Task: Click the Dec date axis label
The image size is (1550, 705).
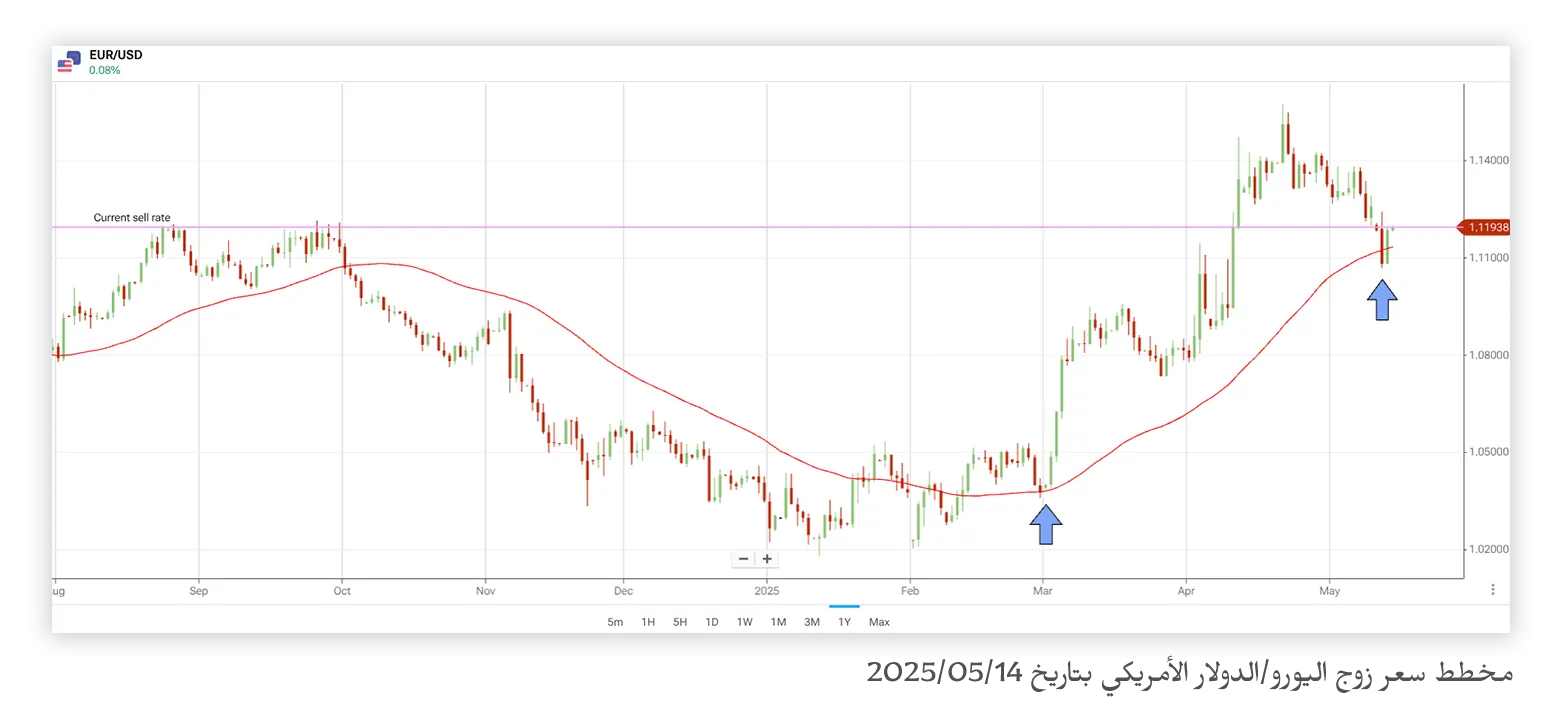Action: coord(623,591)
